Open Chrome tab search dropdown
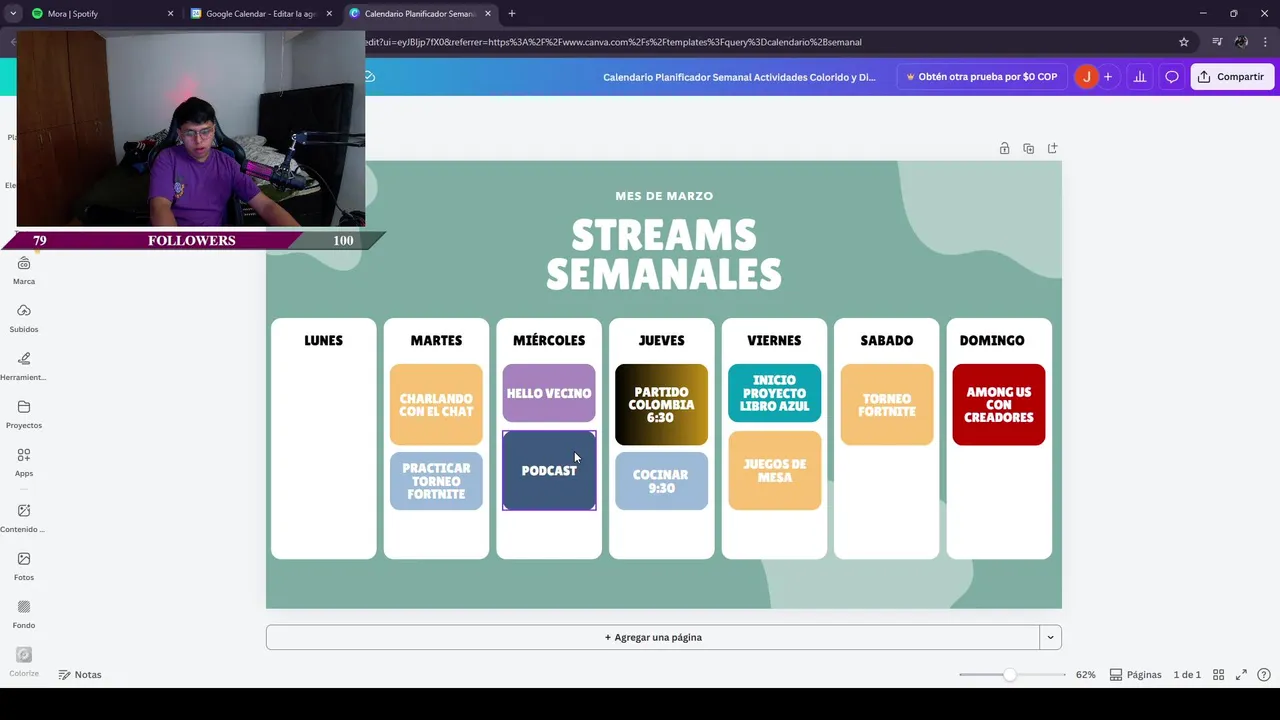The height and width of the screenshot is (720, 1280). click(13, 14)
